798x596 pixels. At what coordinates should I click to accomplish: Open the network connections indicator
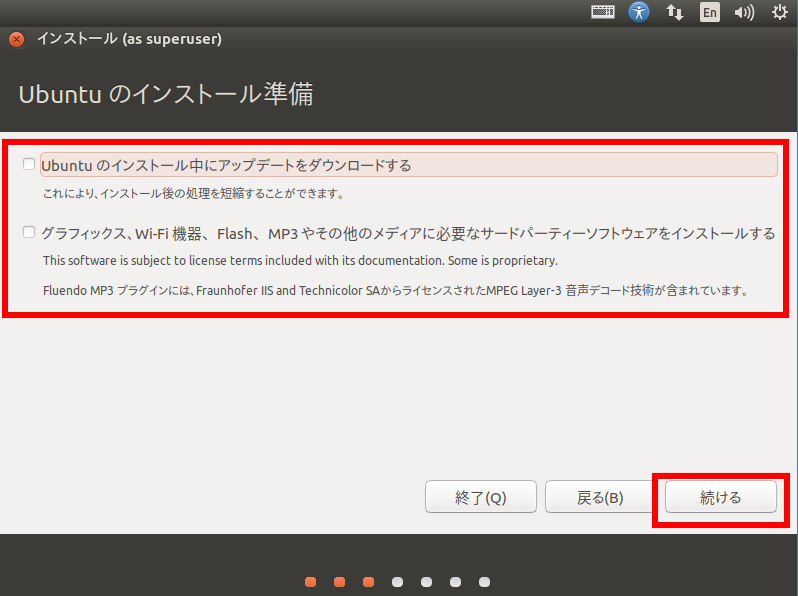pyautogui.click(x=675, y=12)
